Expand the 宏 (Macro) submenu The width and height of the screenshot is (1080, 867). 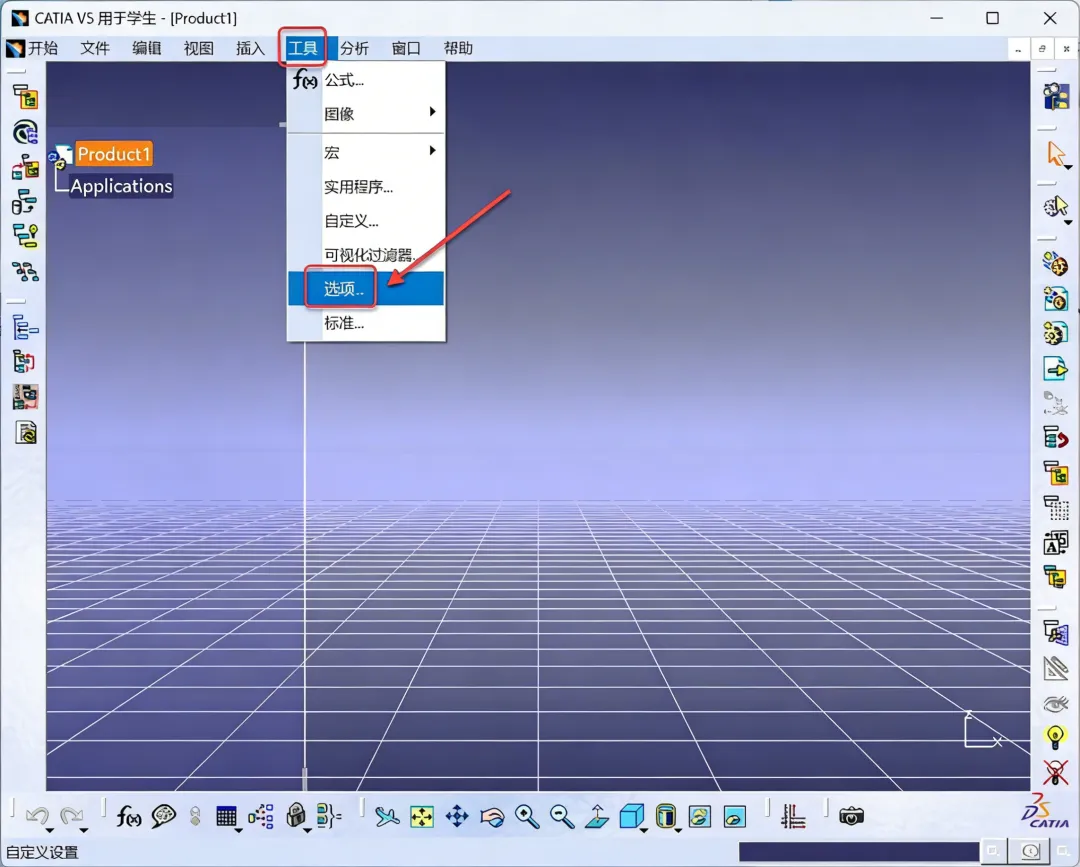(366, 152)
